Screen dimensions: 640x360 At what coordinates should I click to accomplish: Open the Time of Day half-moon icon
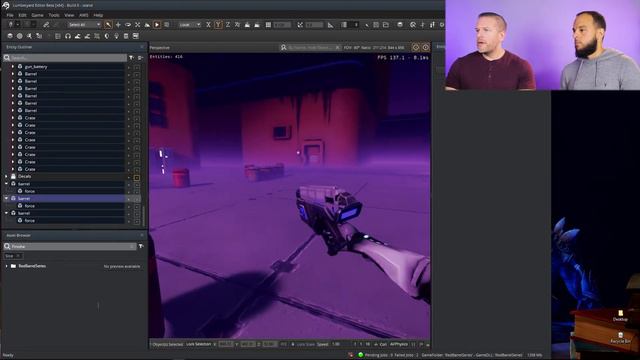[107, 36]
